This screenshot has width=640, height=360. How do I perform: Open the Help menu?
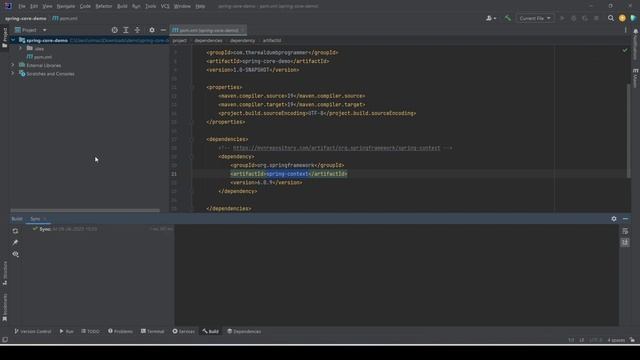[x=200, y=7]
